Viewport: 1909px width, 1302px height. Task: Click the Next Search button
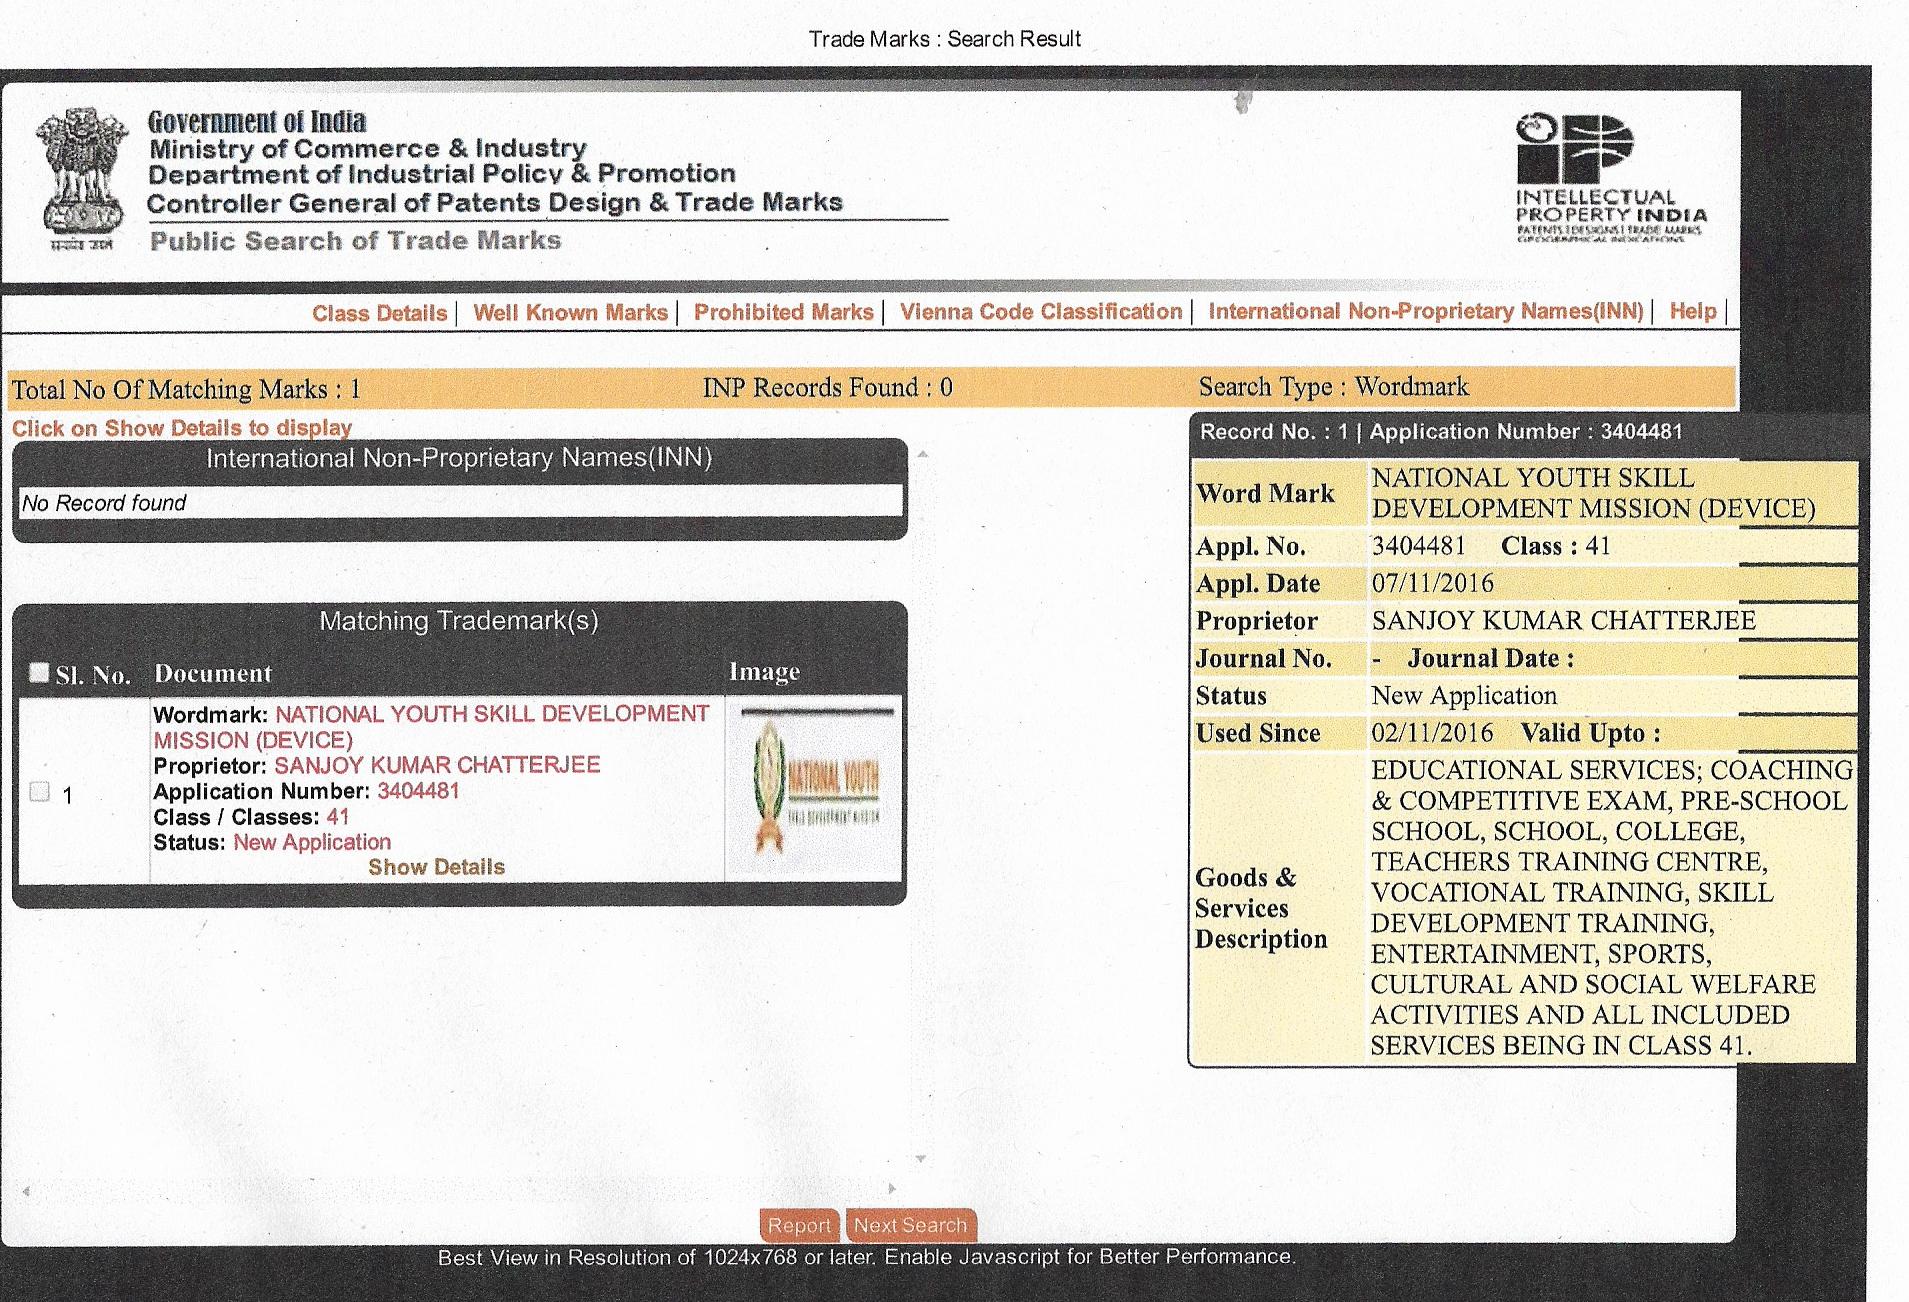tap(910, 1225)
